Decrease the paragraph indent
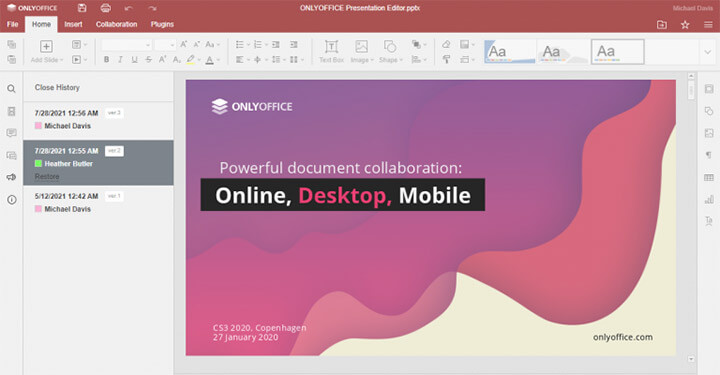The image size is (720, 375). pyautogui.click(x=276, y=45)
